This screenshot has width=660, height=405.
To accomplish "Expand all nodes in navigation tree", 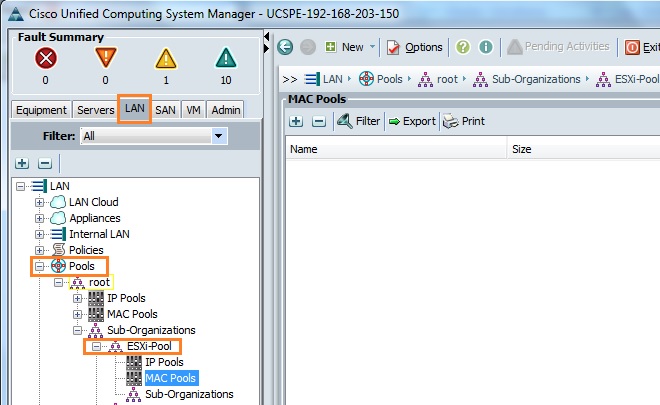I will [x=22, y=163].
